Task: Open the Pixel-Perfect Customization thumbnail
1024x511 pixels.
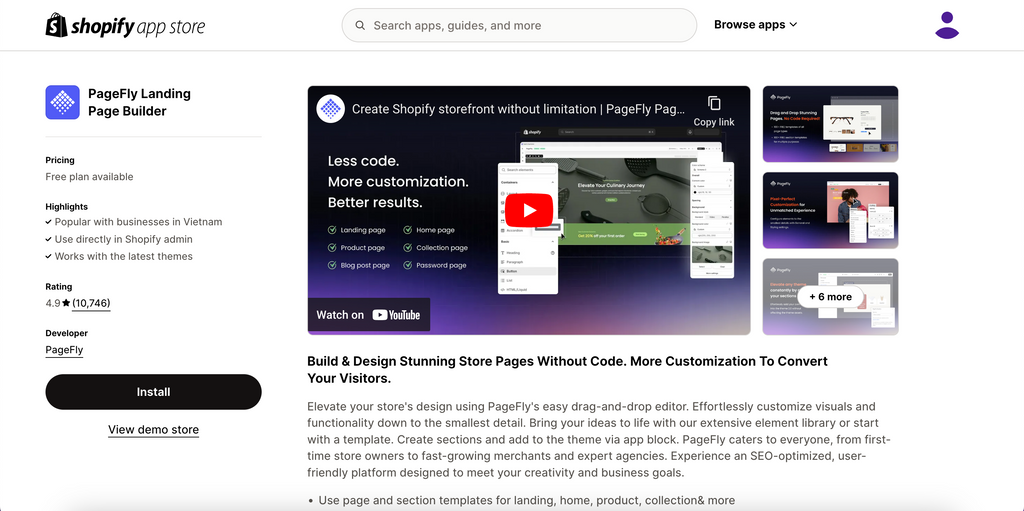Action: [x=830, y=210]
